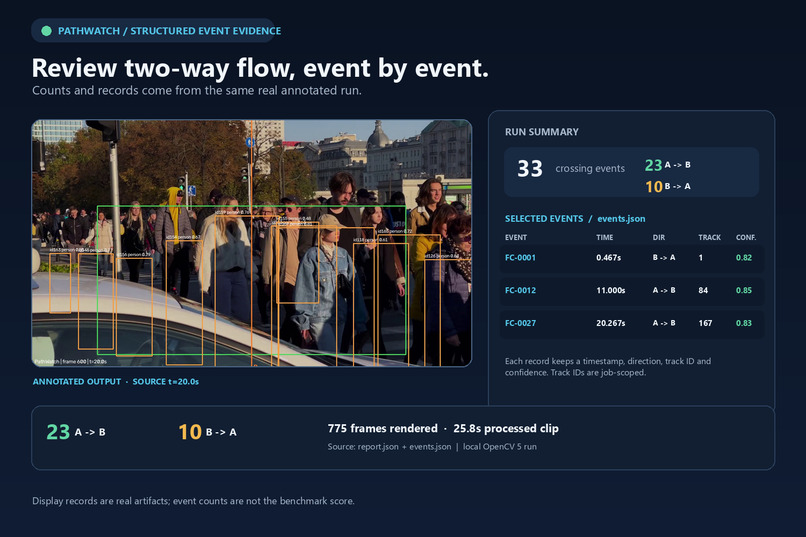
Task: Open the events.json link
Action: pyautogui.click(x=621, y=219)
